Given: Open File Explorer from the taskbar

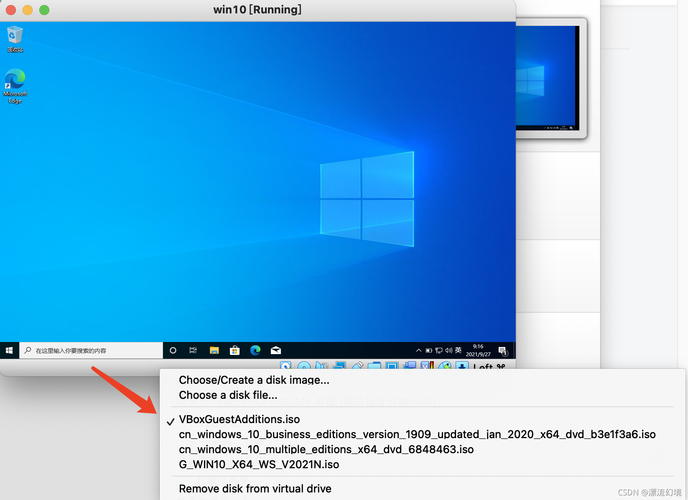Looking at the screenshot, I should [215, 351].
